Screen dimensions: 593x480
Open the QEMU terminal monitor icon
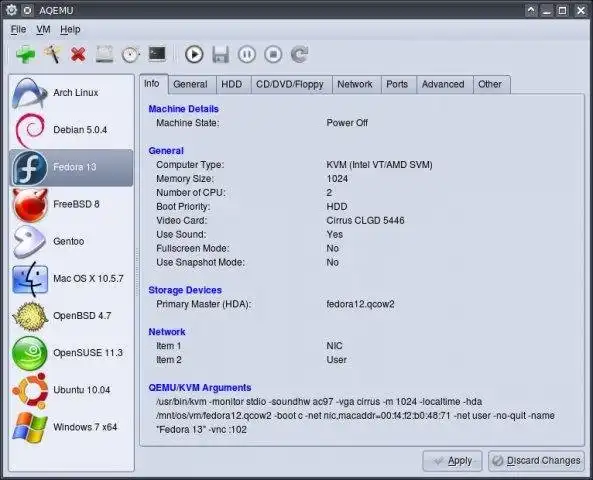click(x=157, y=54)
